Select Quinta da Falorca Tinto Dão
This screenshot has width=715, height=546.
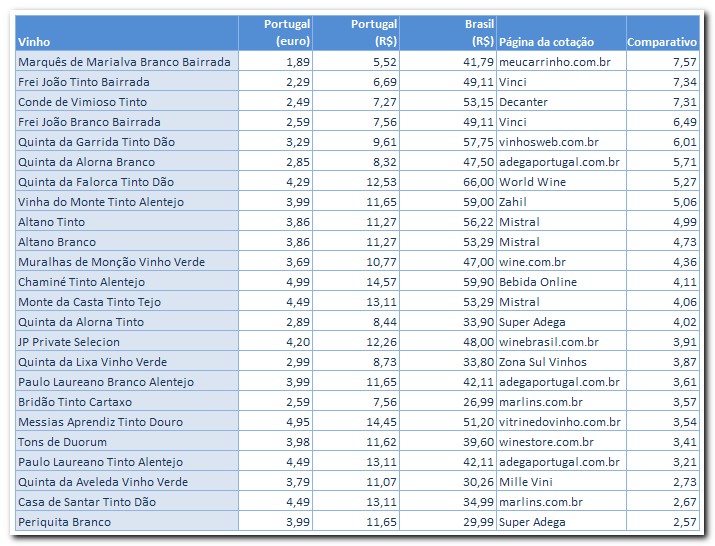pos(127,182)
